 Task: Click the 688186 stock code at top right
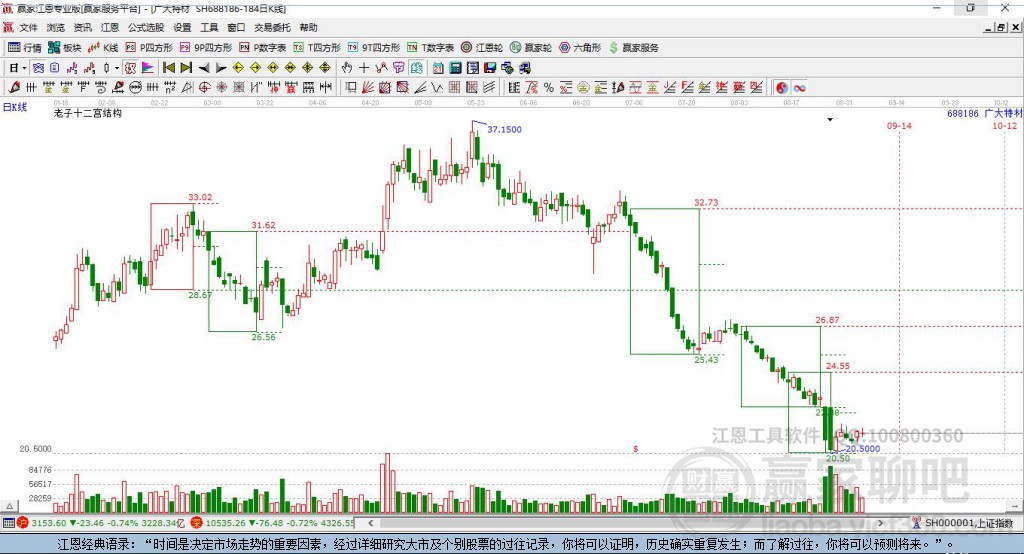point(963,114)
